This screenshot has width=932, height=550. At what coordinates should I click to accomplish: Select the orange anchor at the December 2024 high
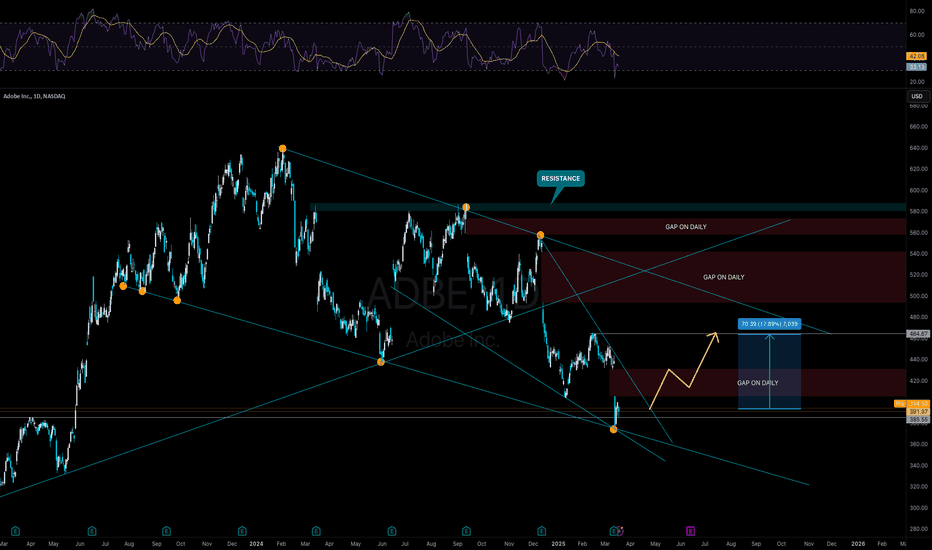pos(540,235)
